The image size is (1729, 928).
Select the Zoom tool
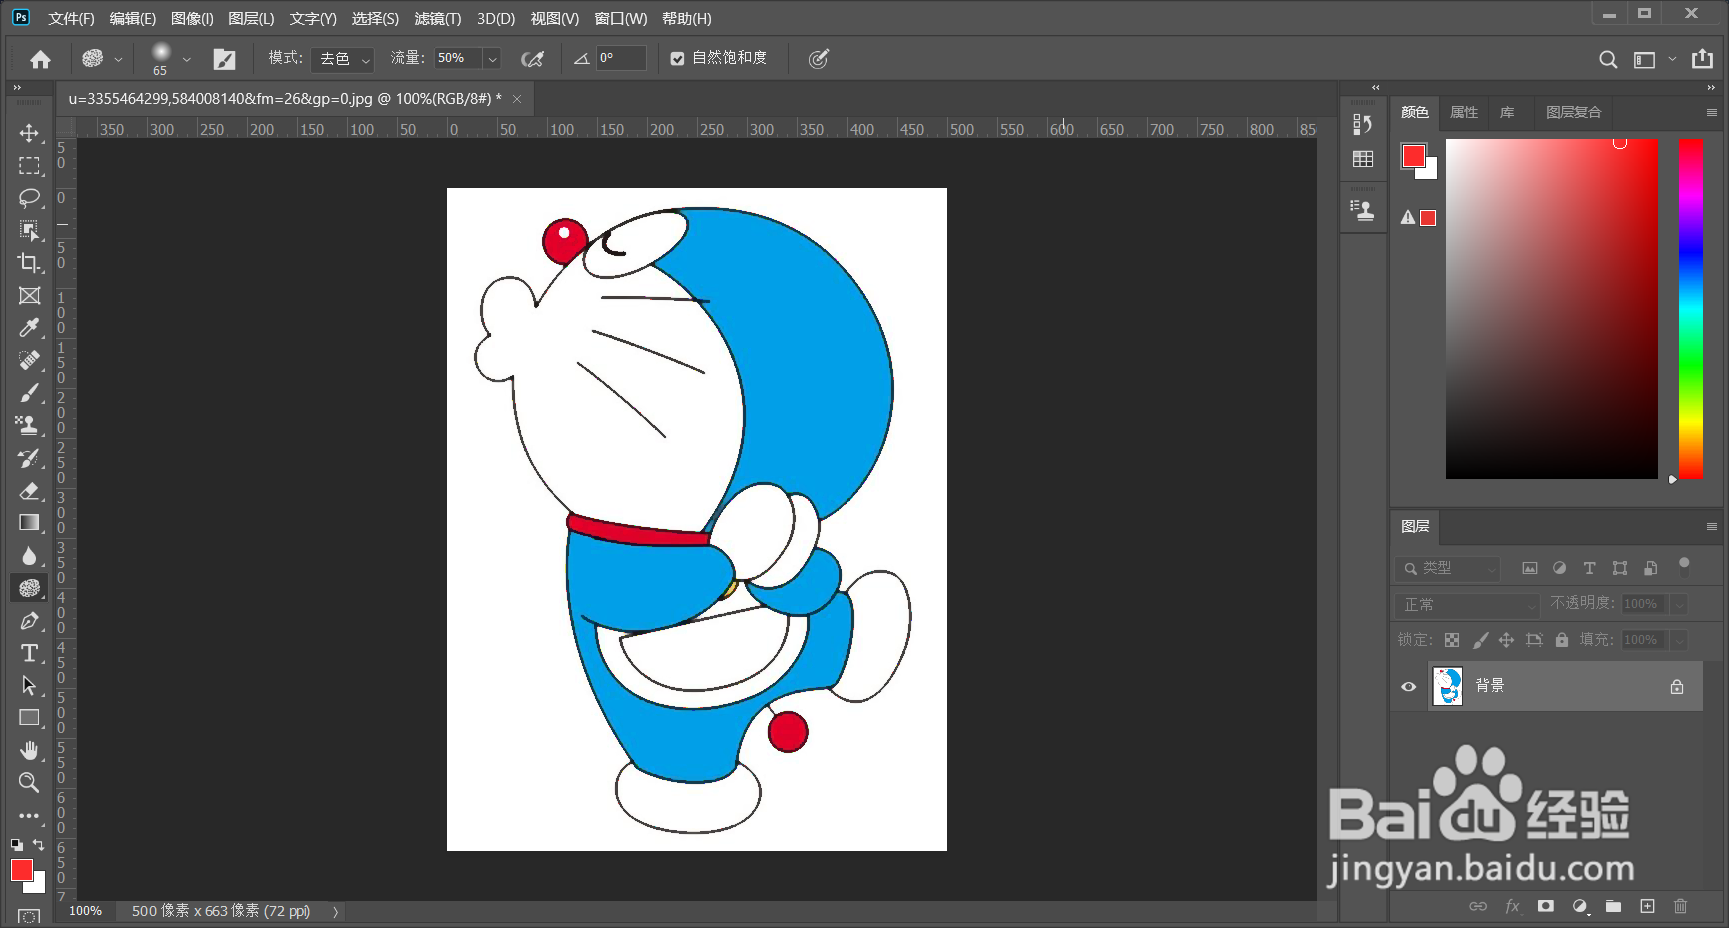point(29,784)
